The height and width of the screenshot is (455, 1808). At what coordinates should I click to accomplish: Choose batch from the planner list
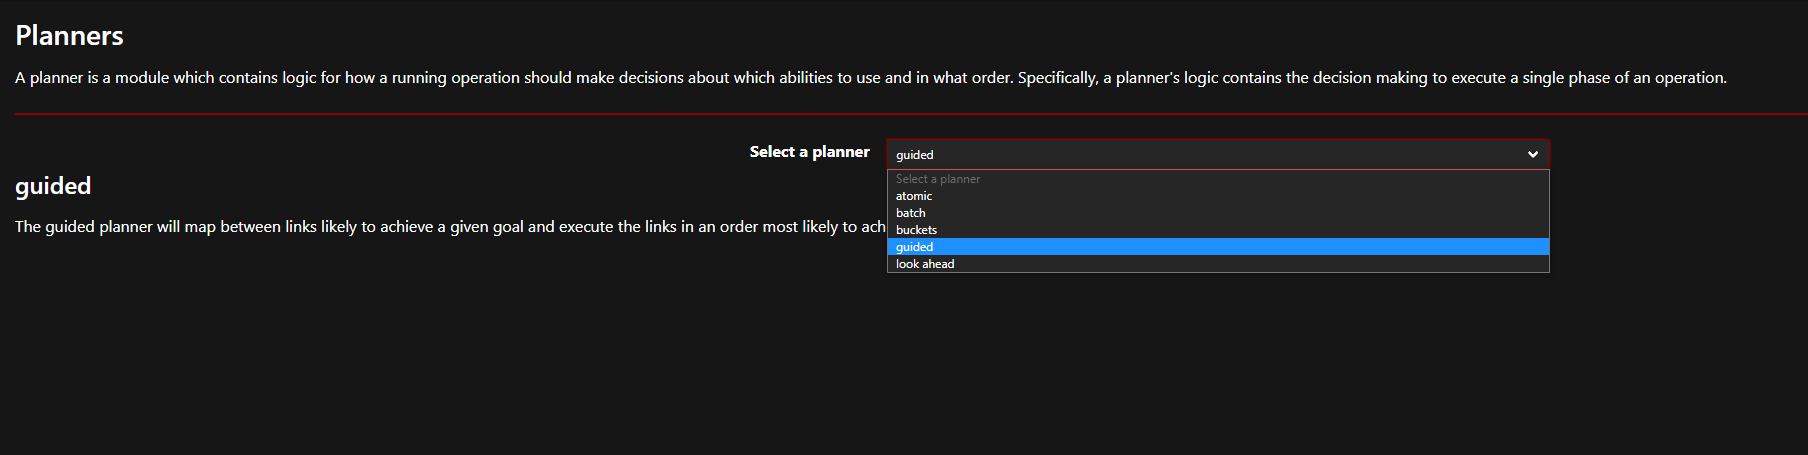click(1218, 213)
